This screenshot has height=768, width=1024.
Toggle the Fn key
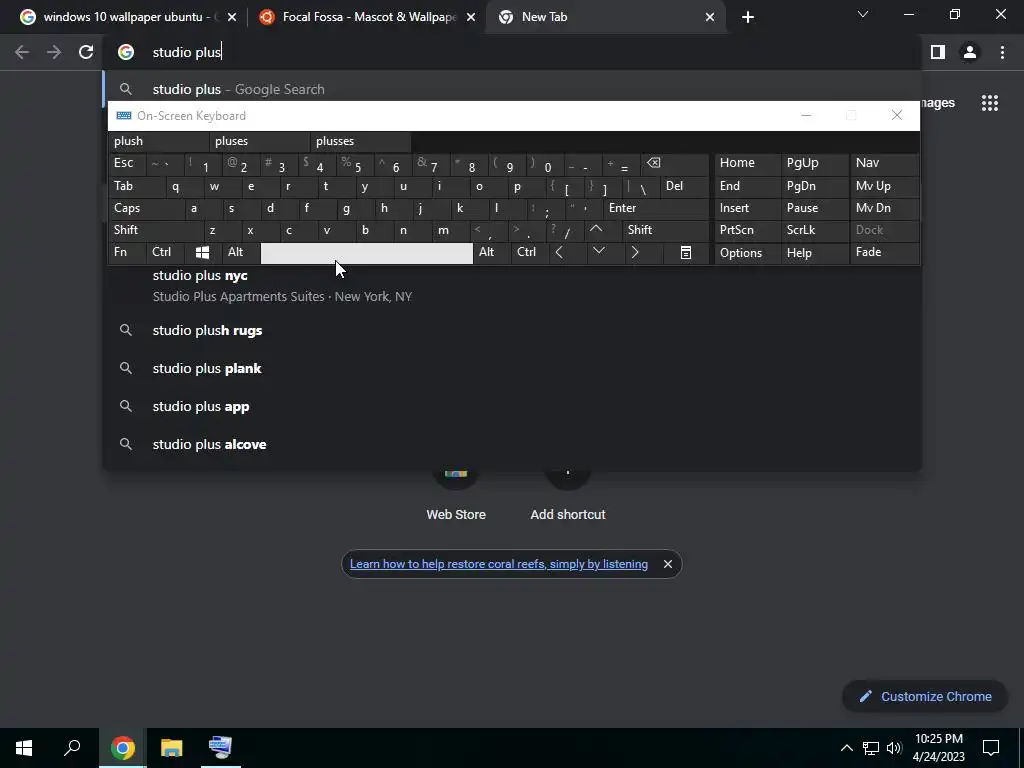click(127, 253)
